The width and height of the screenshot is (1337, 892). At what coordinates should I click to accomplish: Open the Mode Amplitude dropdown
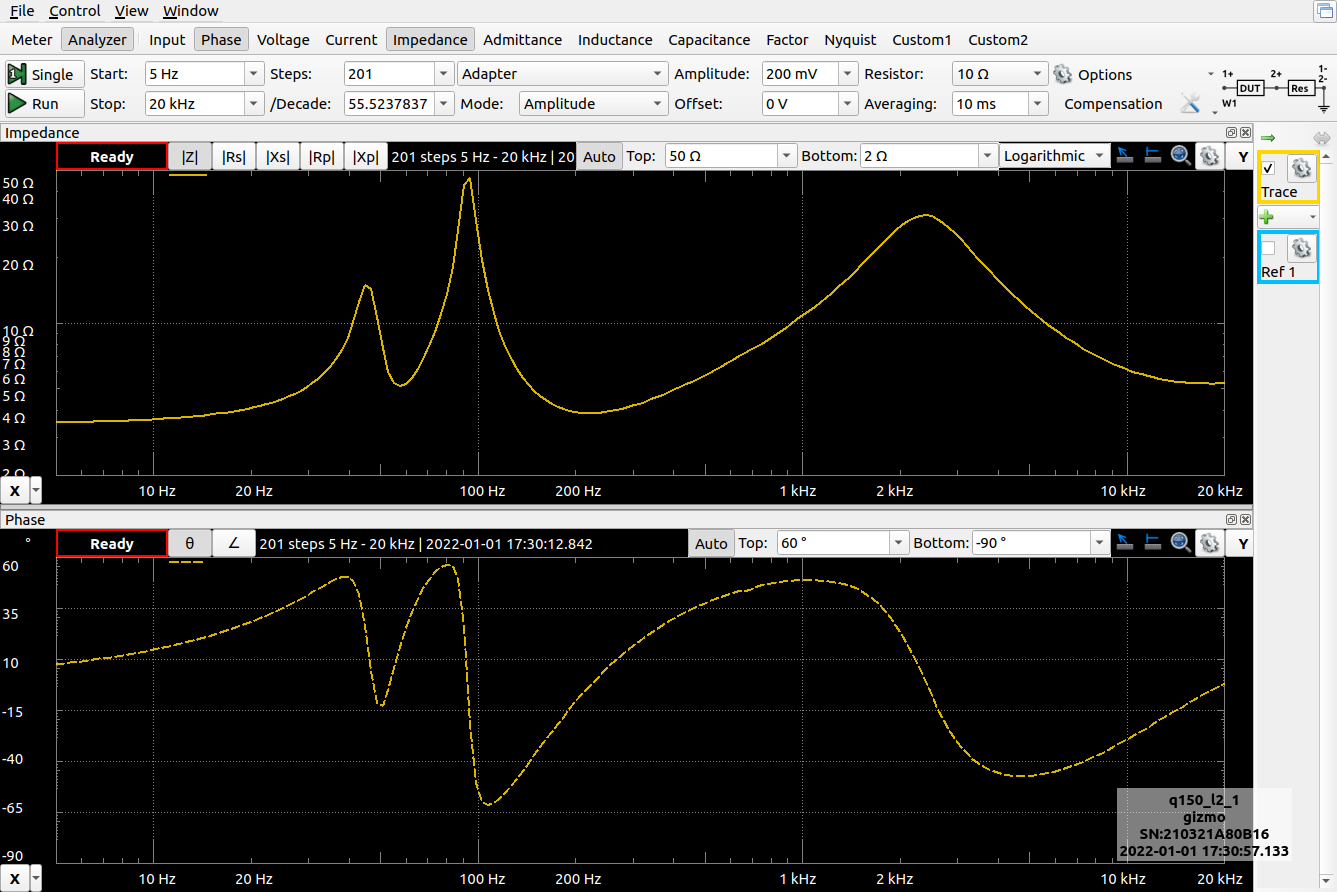point(593,104)
